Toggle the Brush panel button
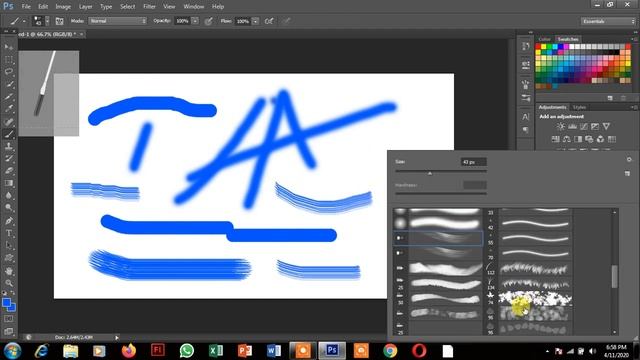Screen dimensions: 640x360 [60, 21]
